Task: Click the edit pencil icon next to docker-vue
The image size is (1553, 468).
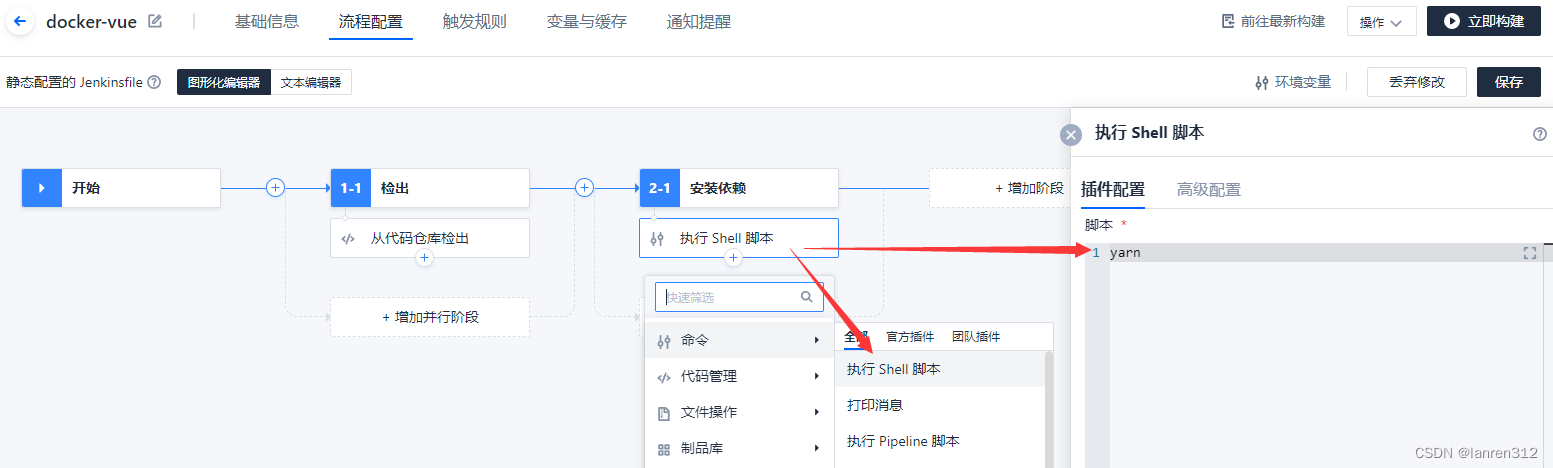Action: tap(155, 21)
